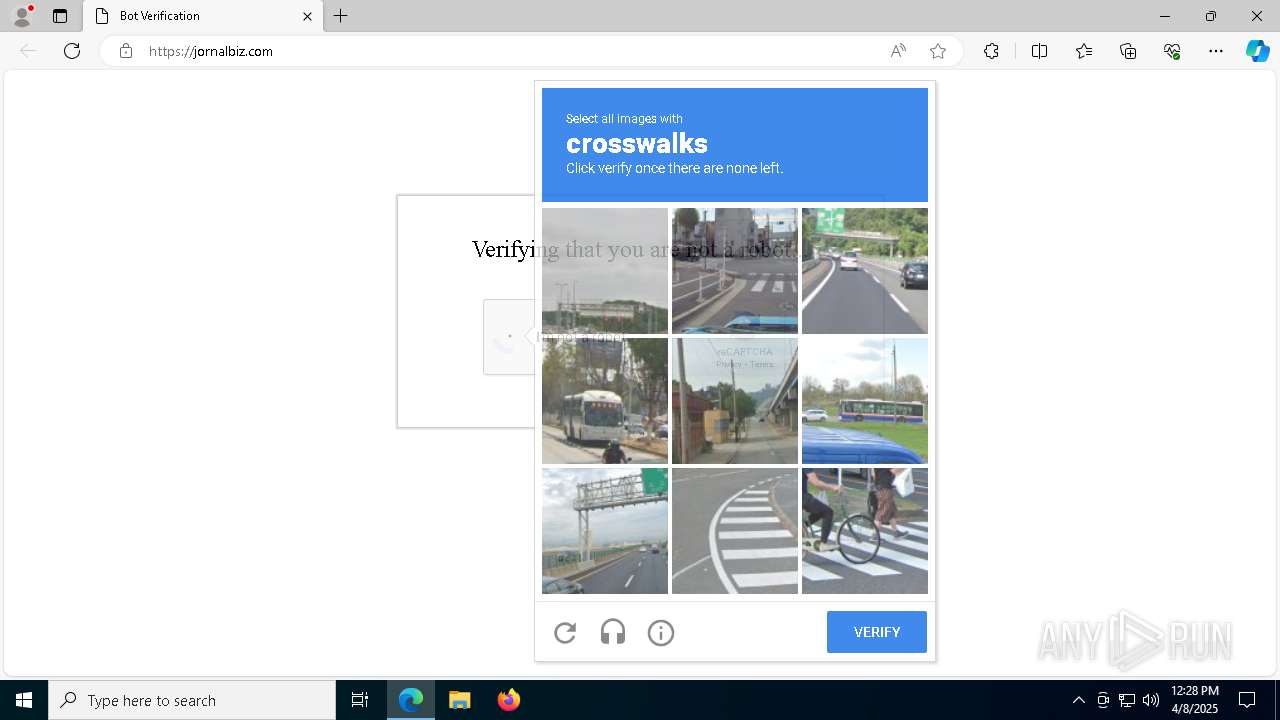1280x720 pixels.
Task: Show hidden system tray icons
Action: [x=1079, y=700]
